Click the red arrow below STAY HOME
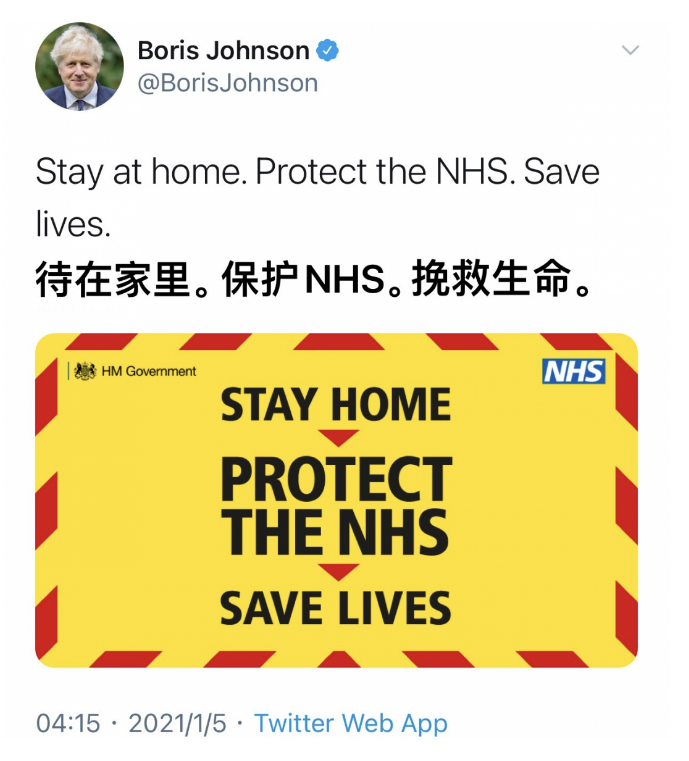This screenshot has width=689, height=761. (x=338, y=438)
